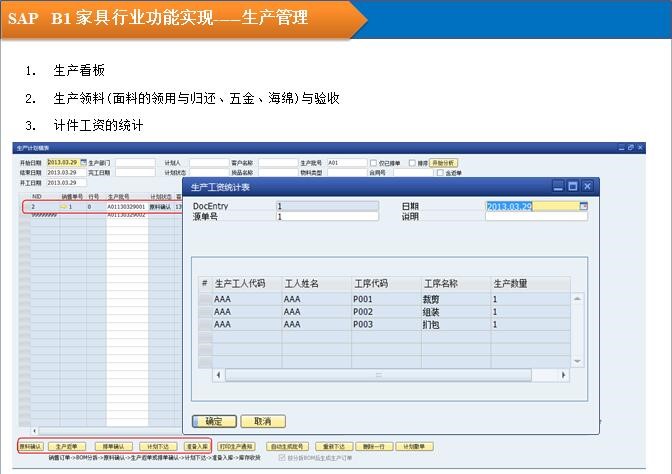Toggle the 仅已排单 checkbox
This screenshot has width=672, height=474.
tap(373, 162)
